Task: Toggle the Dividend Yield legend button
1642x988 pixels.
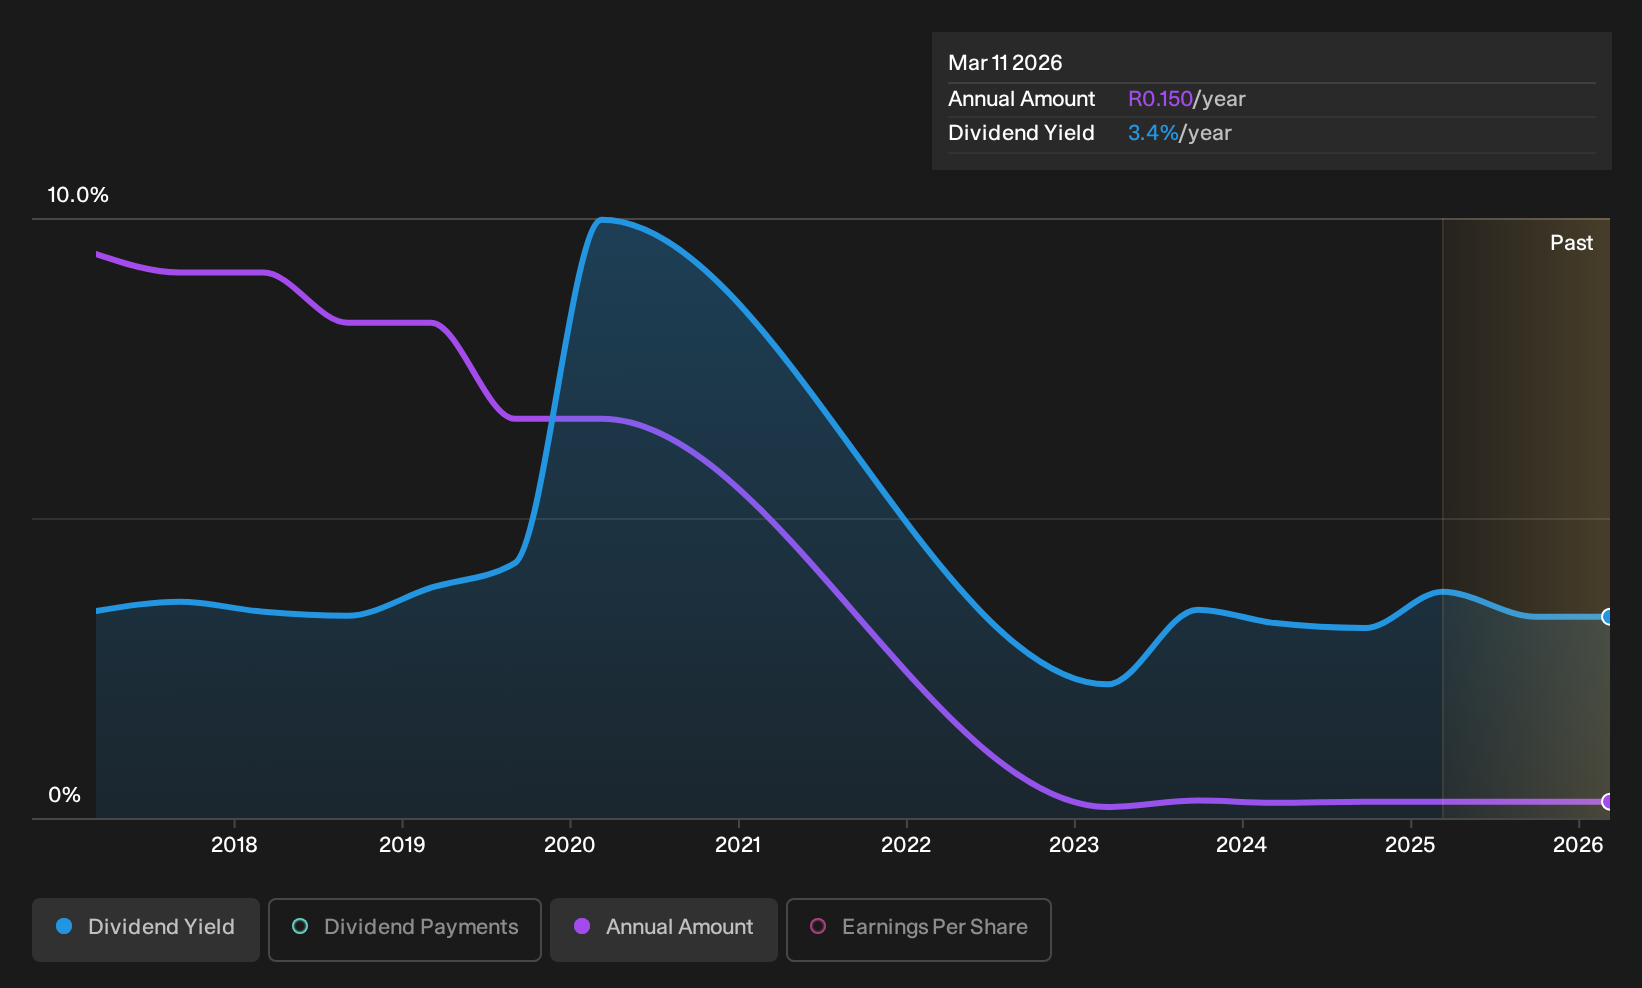Action: point(146,930)
